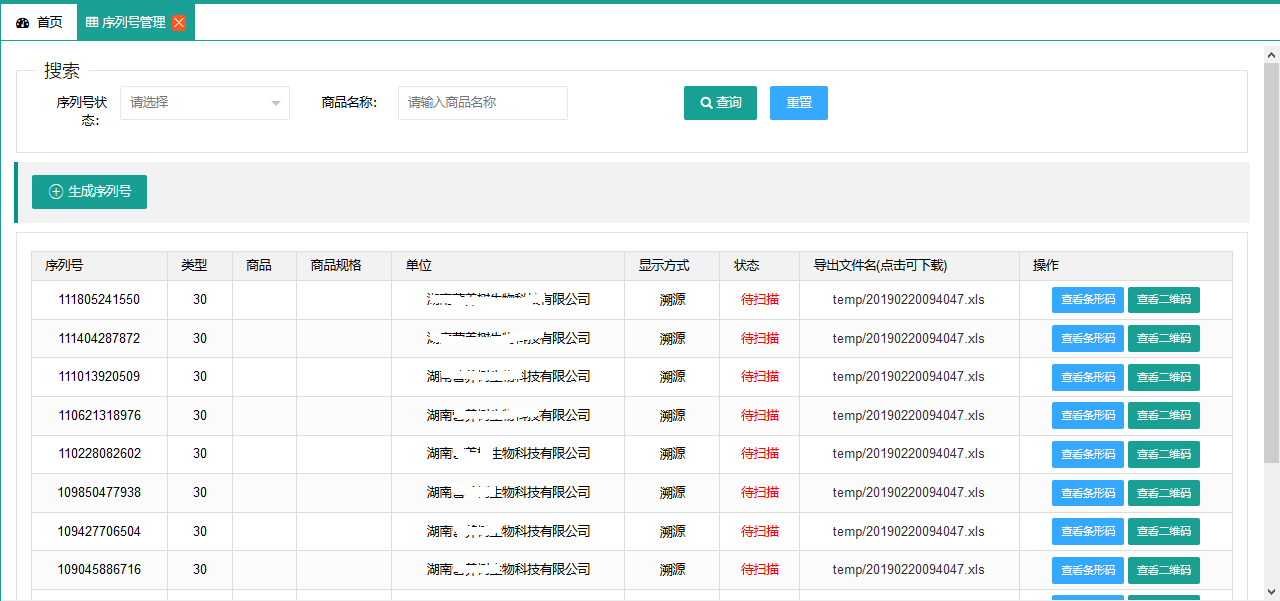Click the table icon on 序列号管理 tab

click(x=92, y=23)
